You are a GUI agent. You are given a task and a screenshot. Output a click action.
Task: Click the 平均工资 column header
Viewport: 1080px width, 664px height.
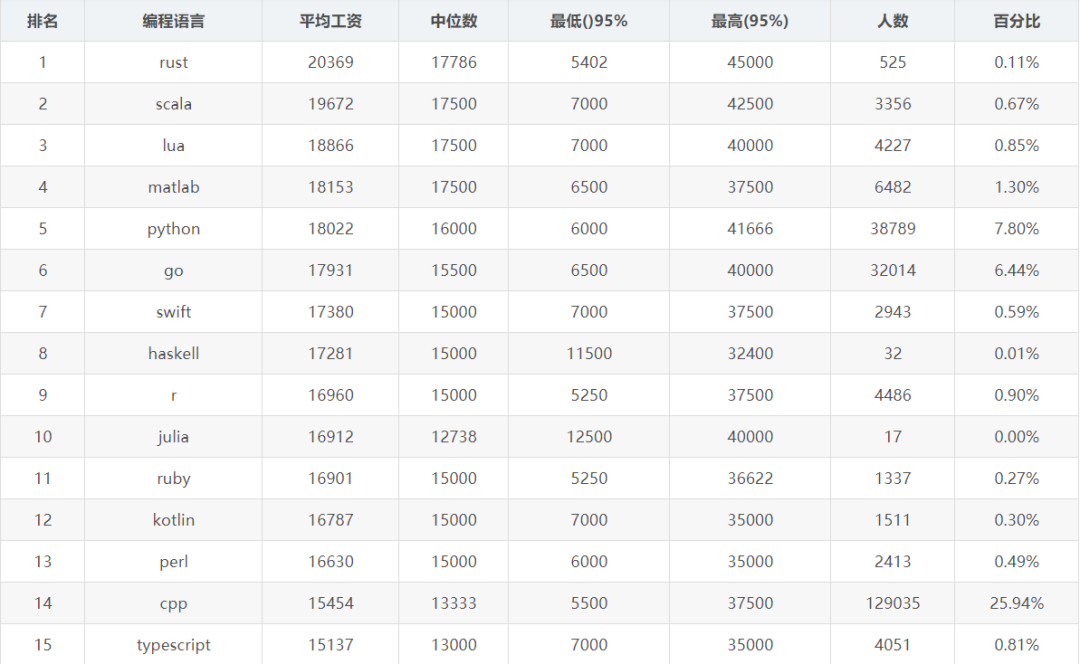pyautogui.click(x=331, y=21)
